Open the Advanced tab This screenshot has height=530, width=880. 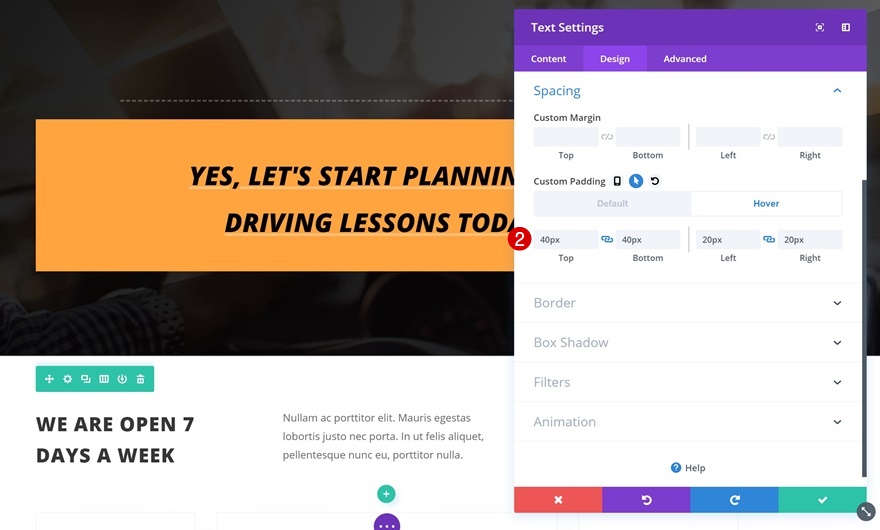(x=685, y=59)
